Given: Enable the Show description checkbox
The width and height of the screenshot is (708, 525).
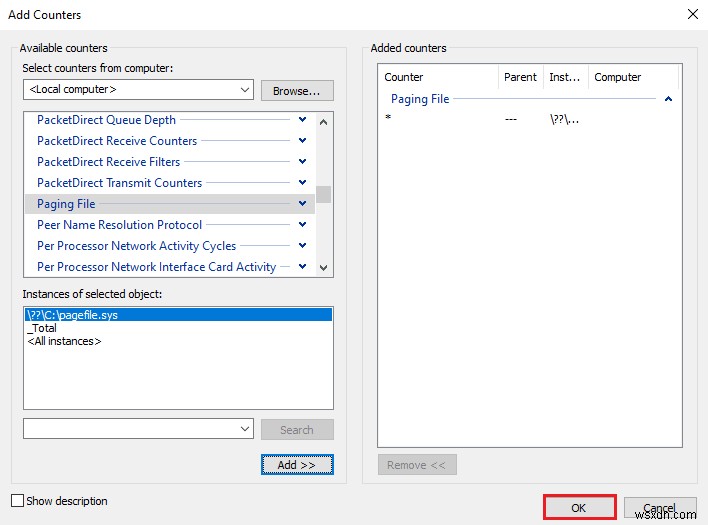Looking at the screenshot, I should (17, 501).
